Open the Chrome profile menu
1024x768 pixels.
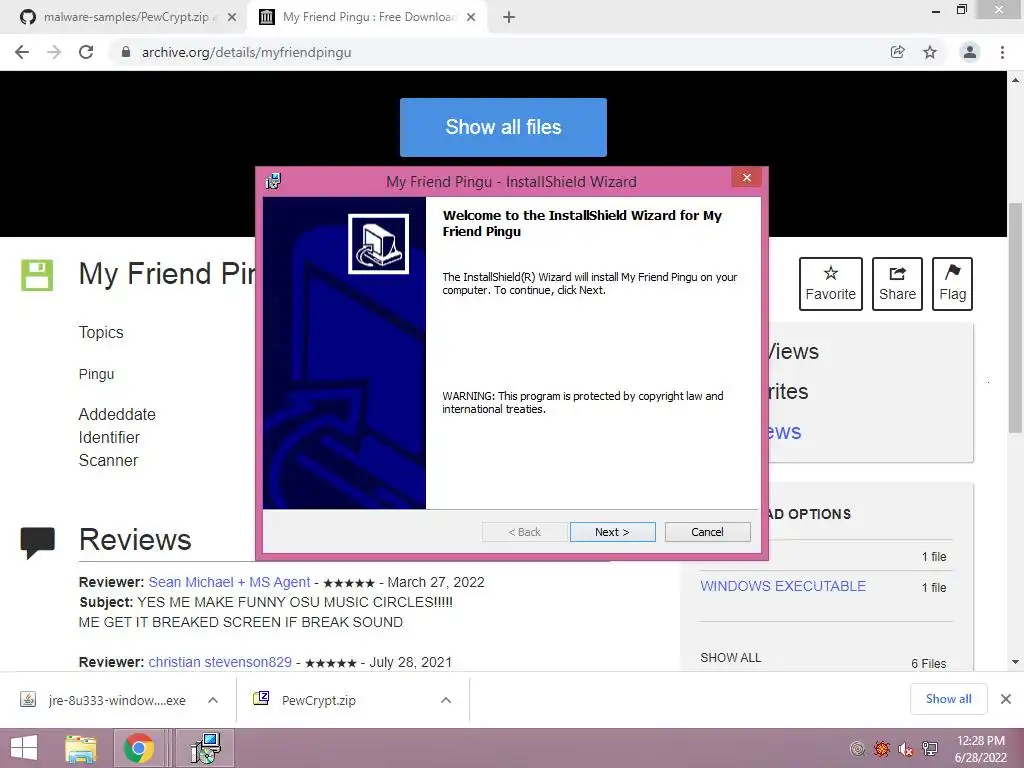970,52
